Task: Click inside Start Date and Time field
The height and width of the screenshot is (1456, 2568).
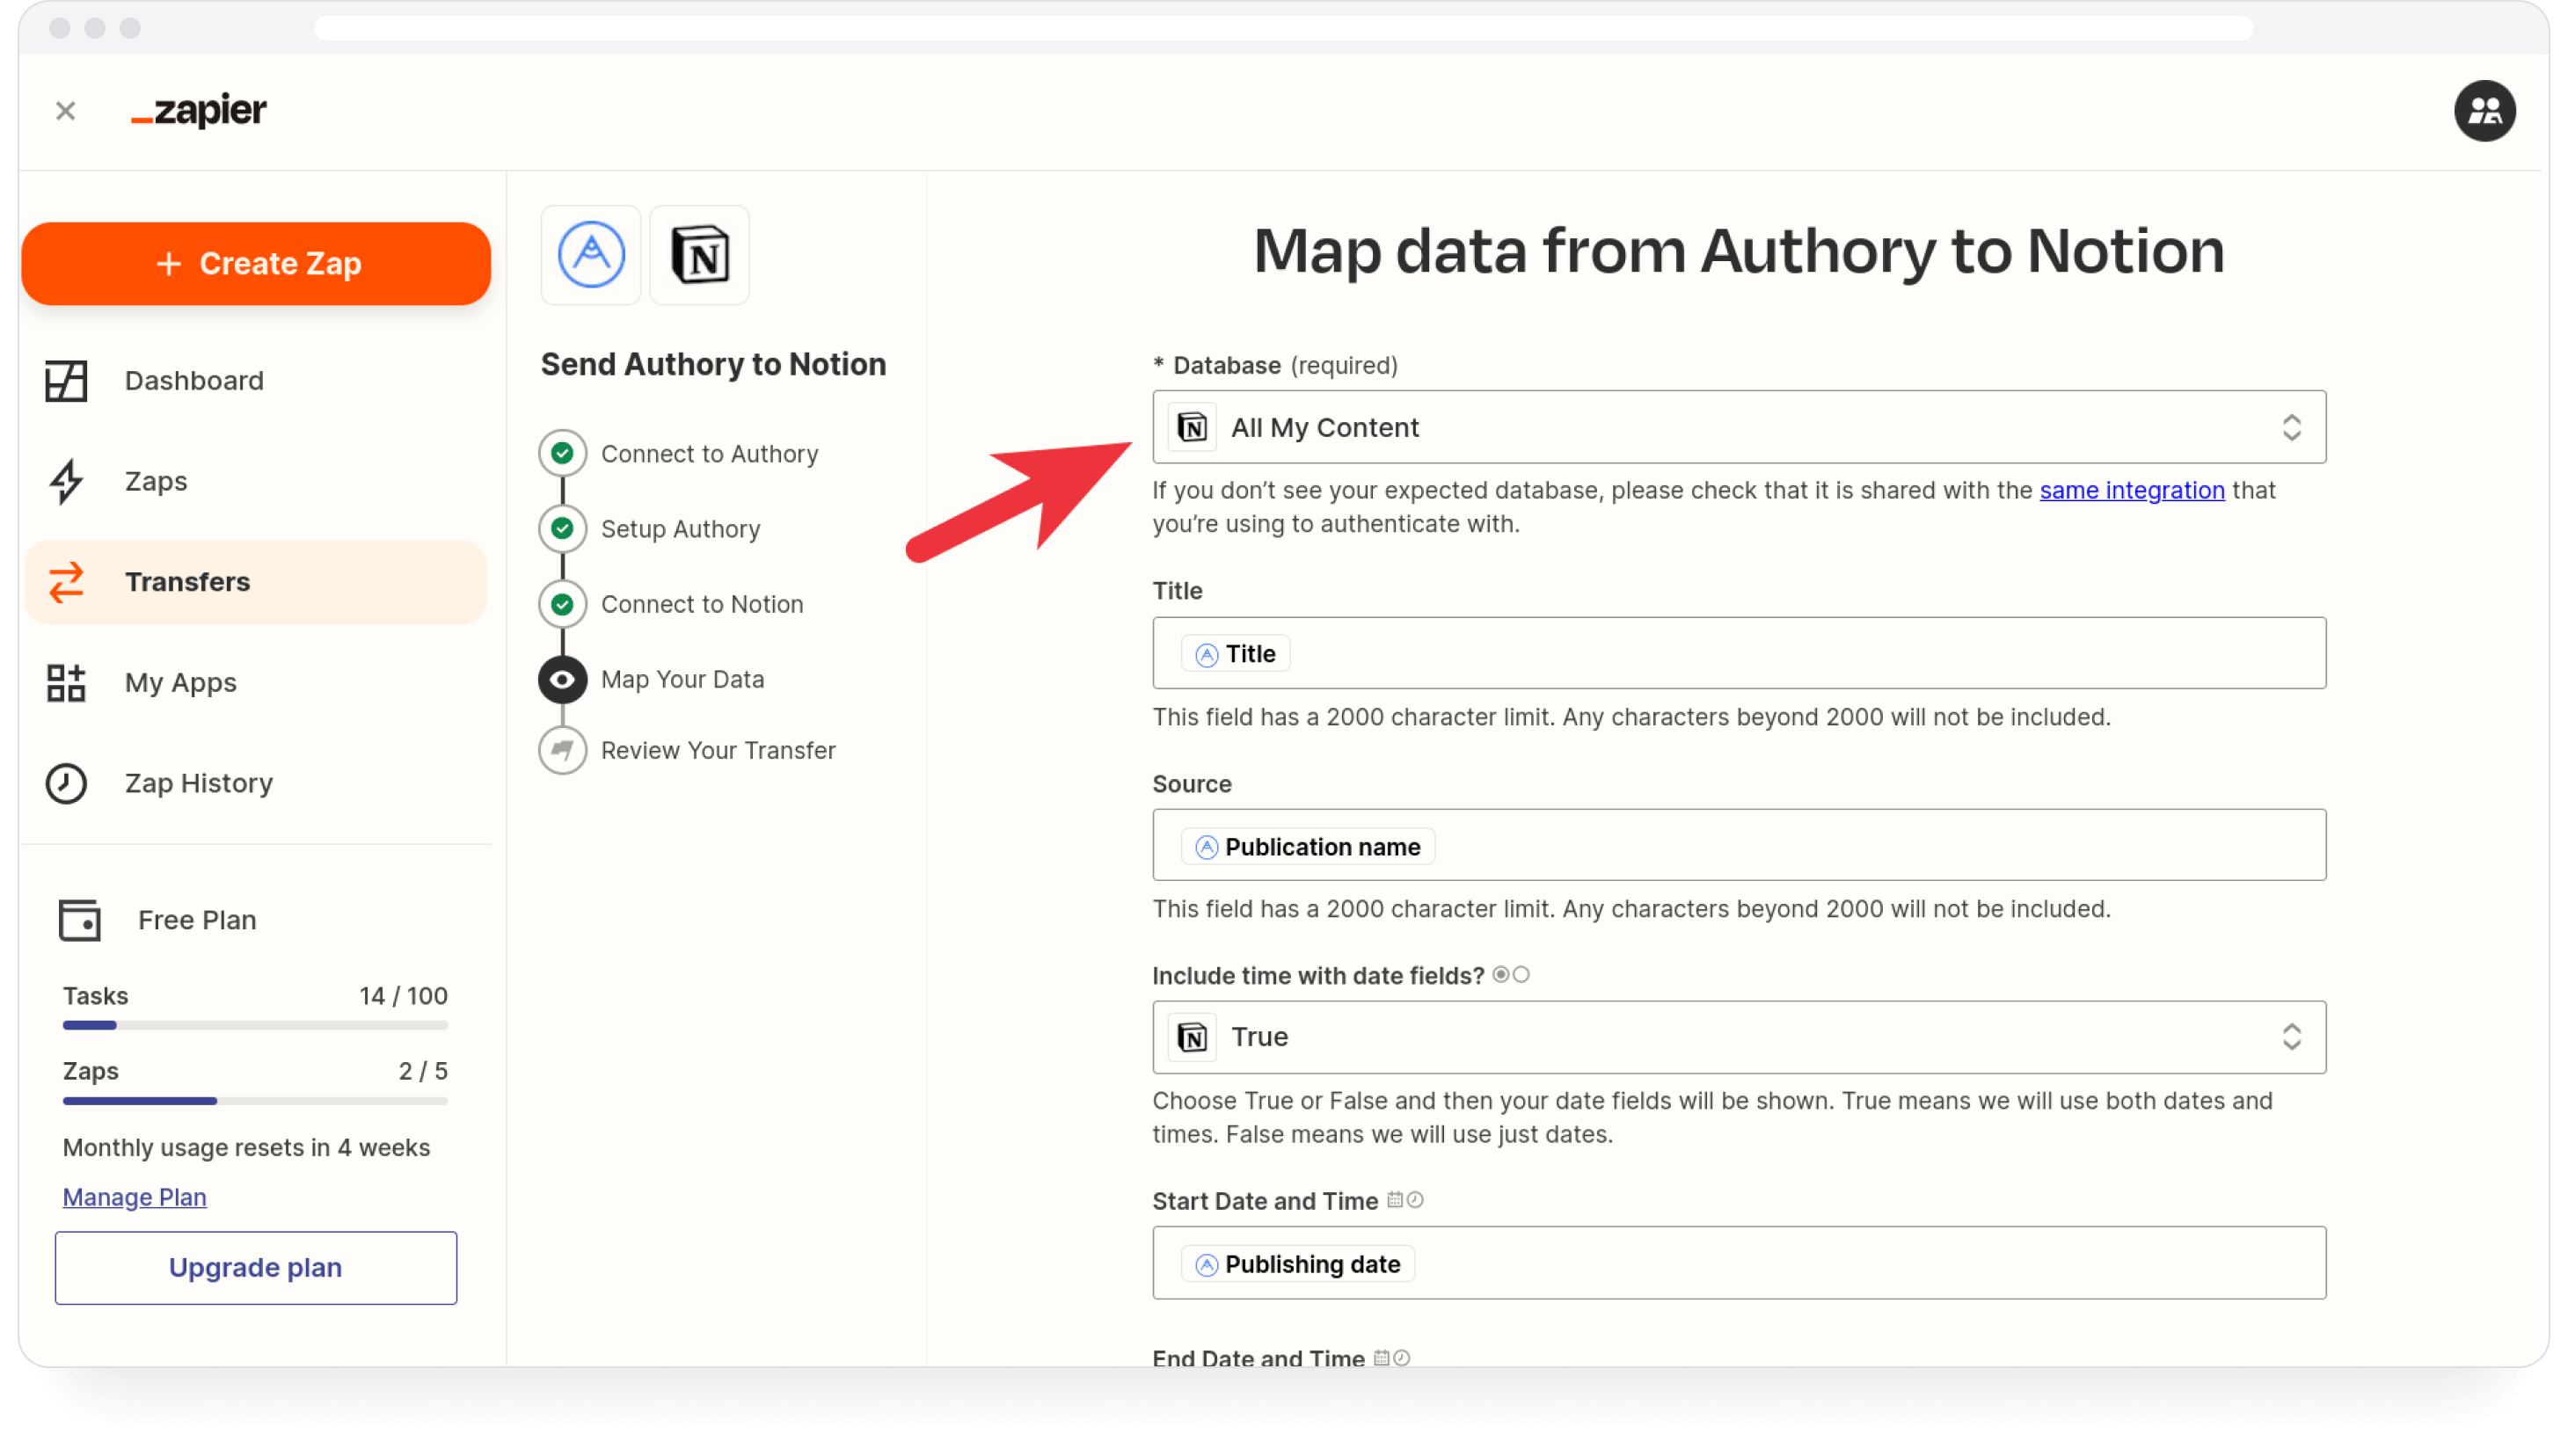Action: 1739,1264
